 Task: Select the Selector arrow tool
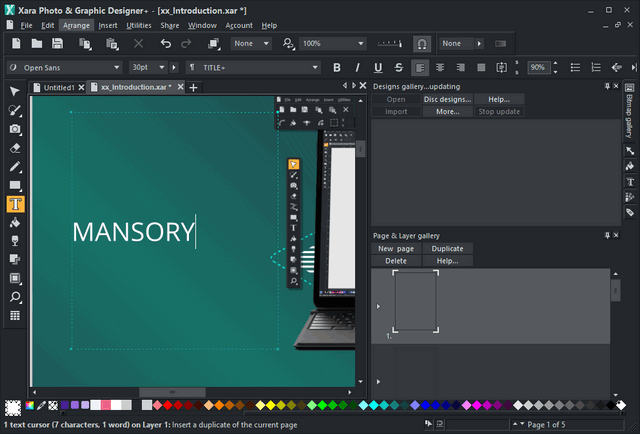pos(15,92)
